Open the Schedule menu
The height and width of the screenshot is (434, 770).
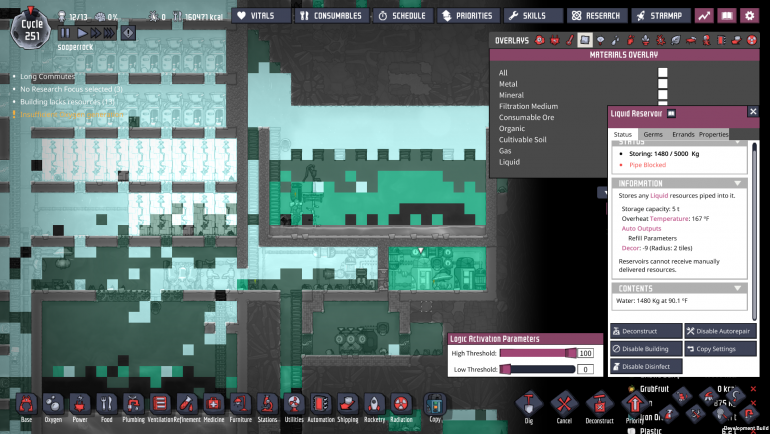click(x=403, y=16)
